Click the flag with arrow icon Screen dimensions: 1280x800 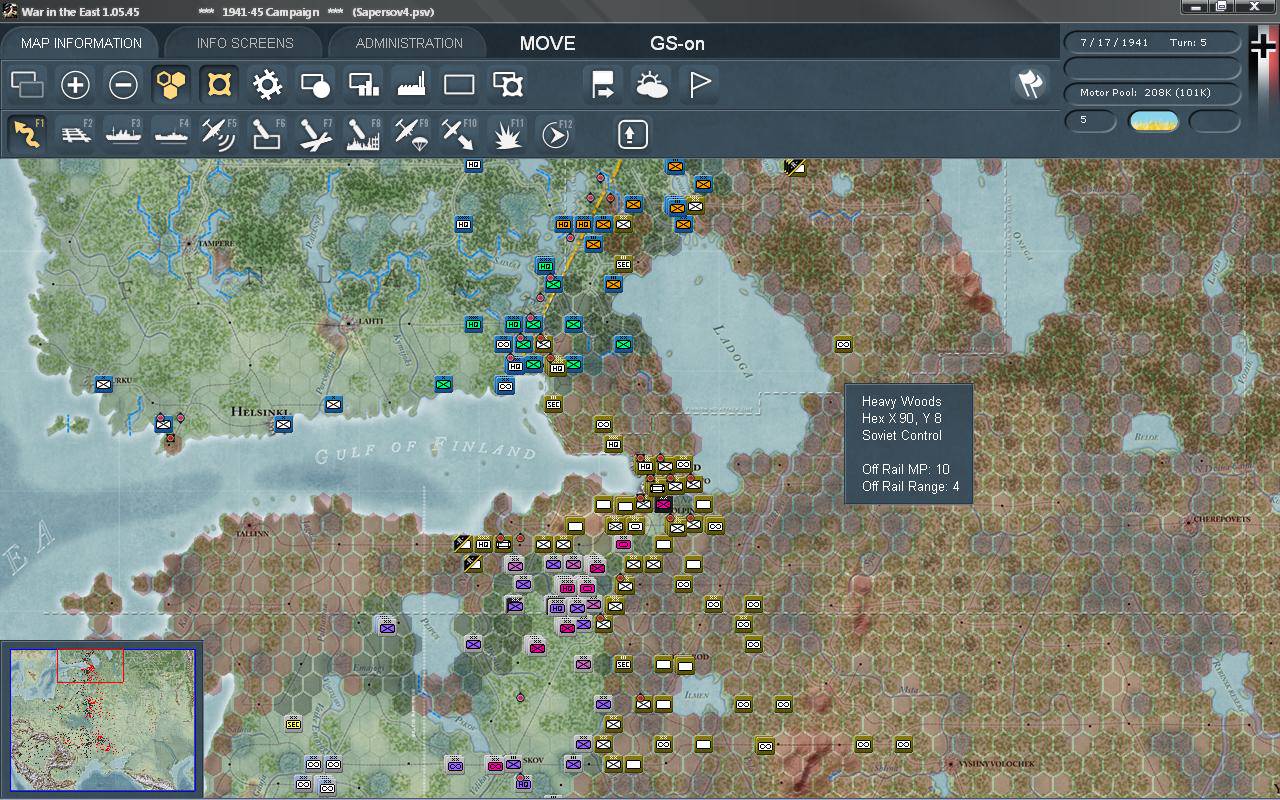click(603, 85)
